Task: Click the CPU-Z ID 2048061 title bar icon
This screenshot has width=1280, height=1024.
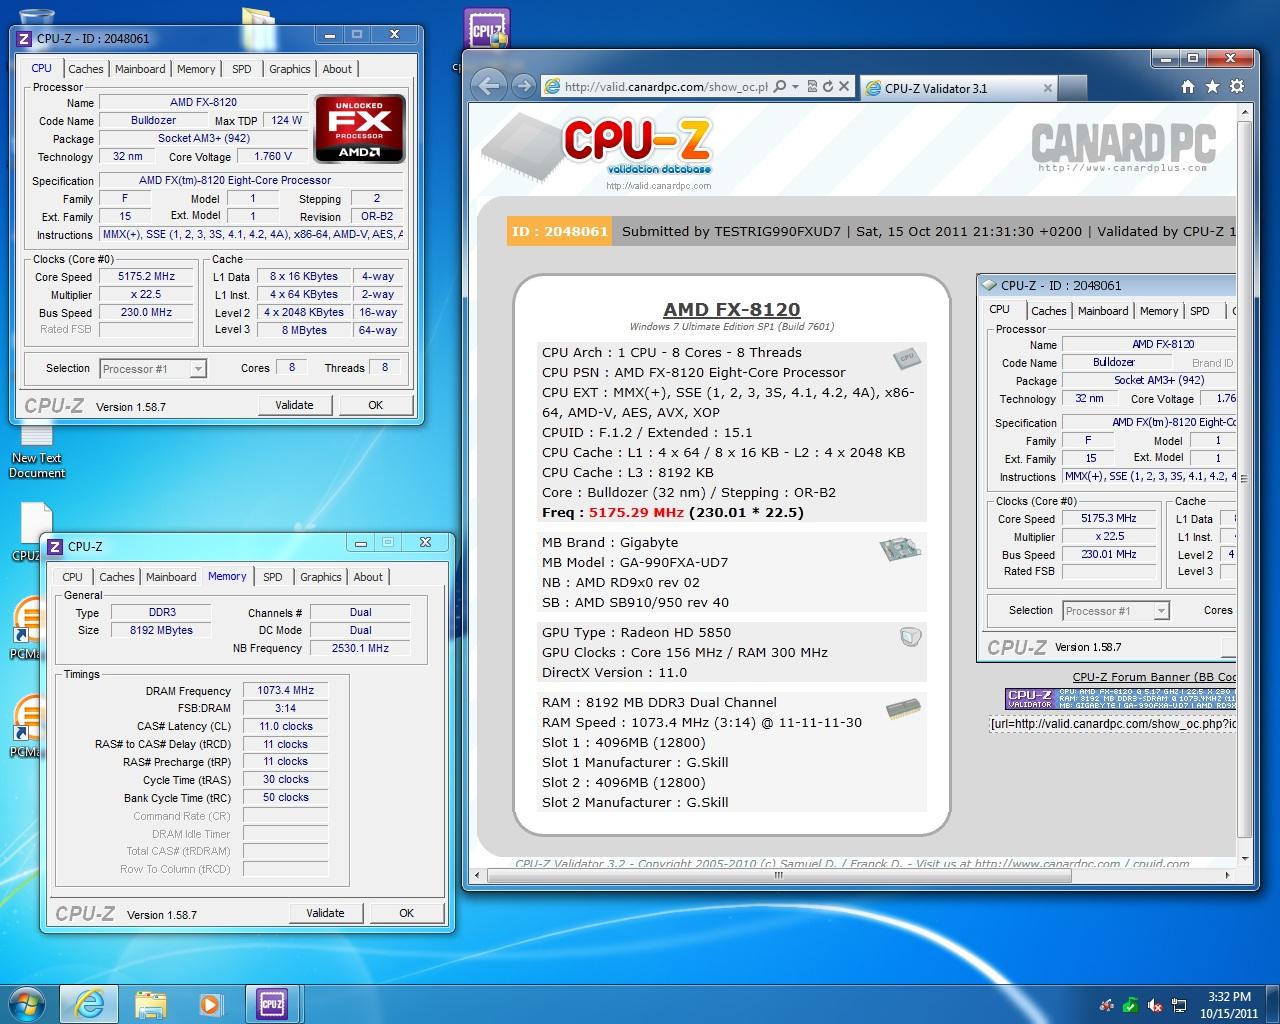Action: click(24, 38)
